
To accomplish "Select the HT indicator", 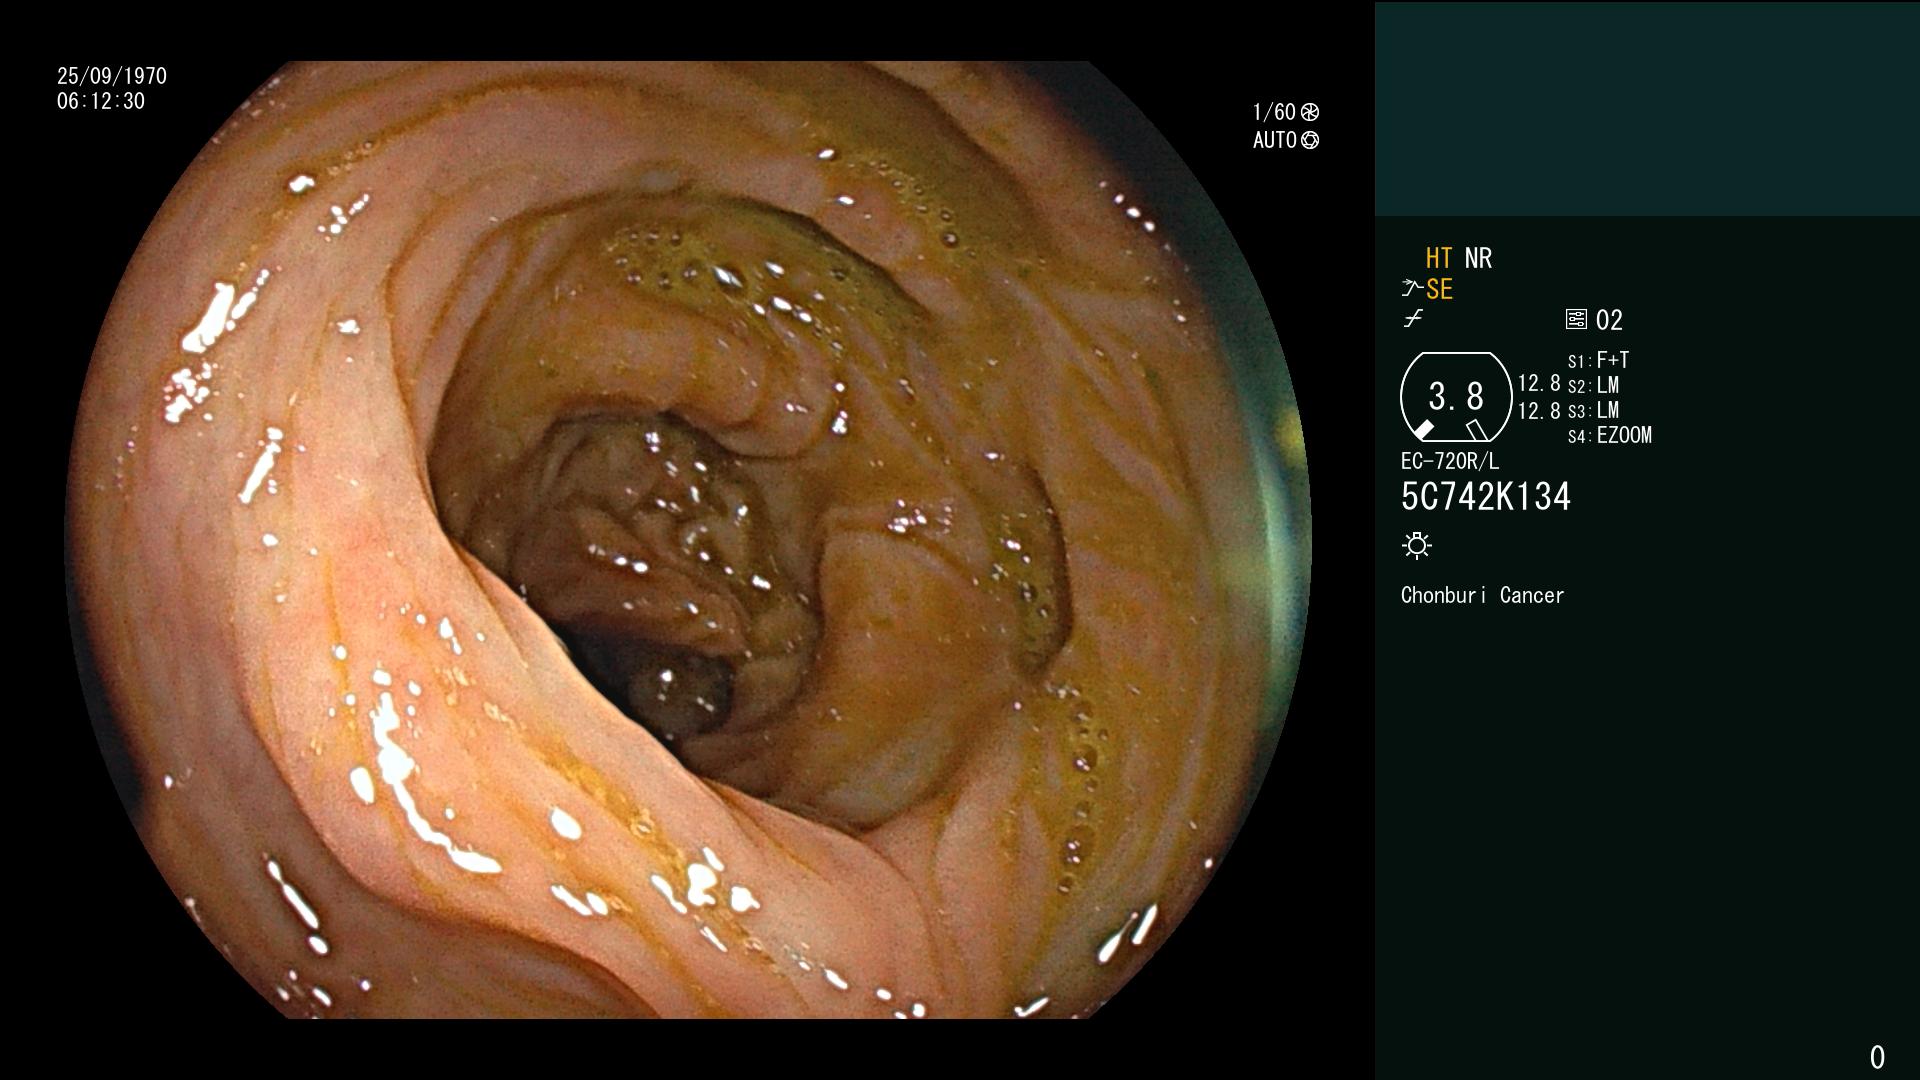I will click(x=1439, y=259).
